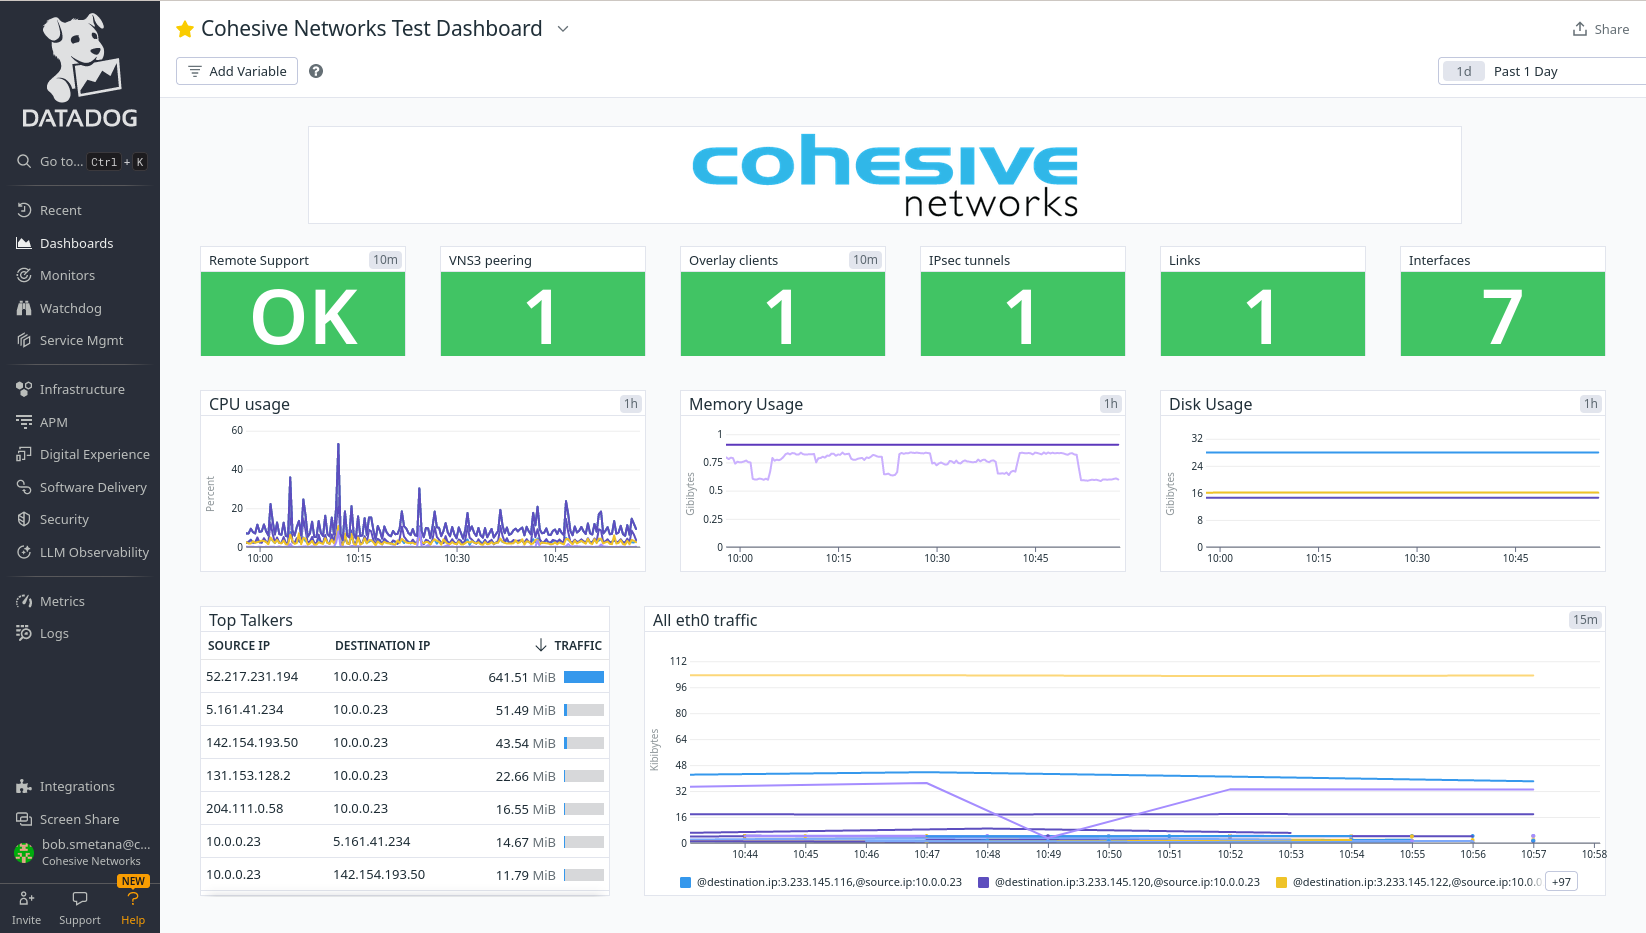Click the Logs icon in the sidebar
The height and width of the screenshot is (933, 1646).
coord(24,633)
